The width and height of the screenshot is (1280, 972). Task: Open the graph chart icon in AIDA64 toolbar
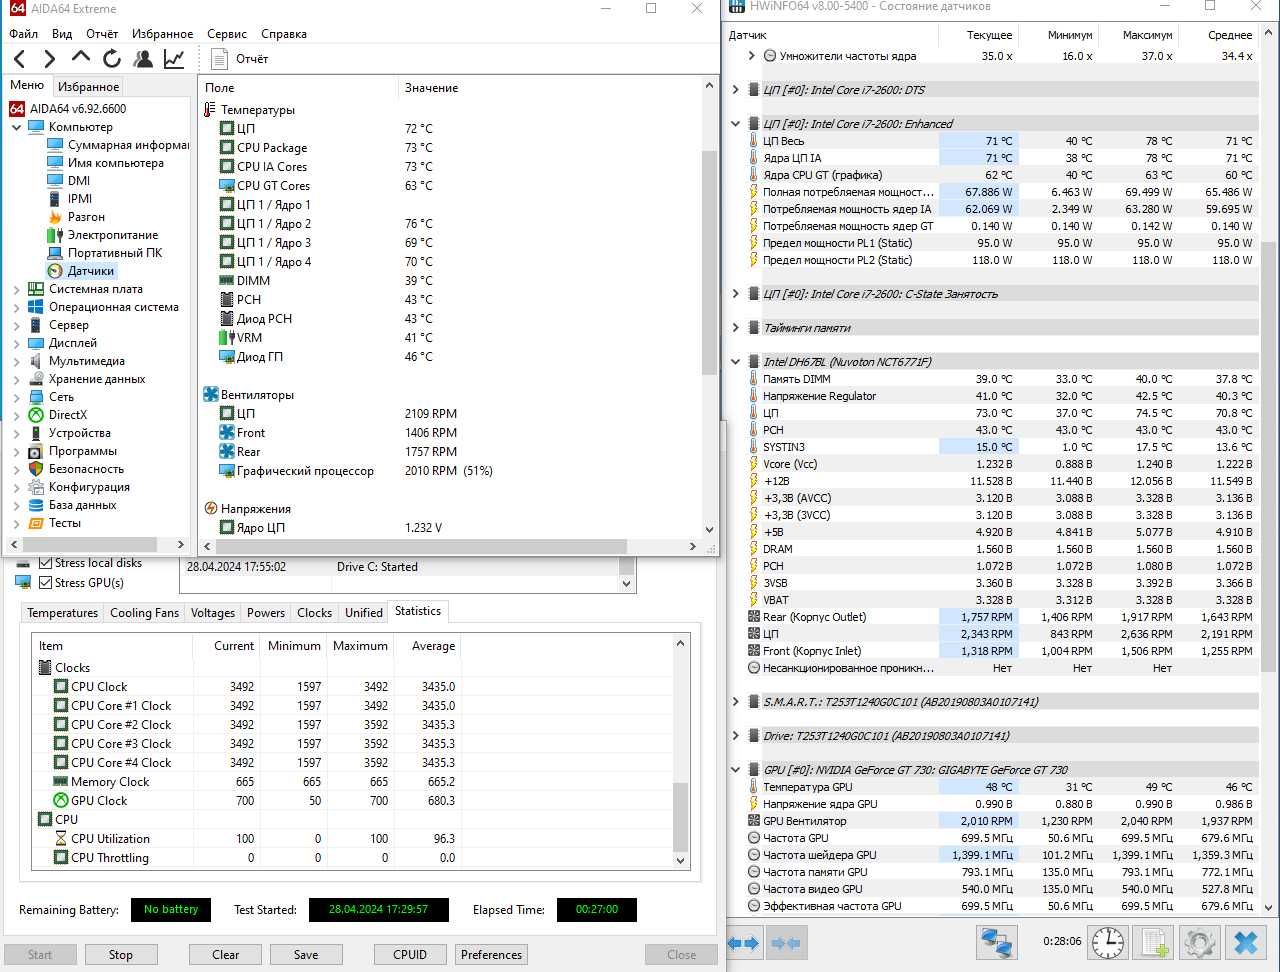174,59
